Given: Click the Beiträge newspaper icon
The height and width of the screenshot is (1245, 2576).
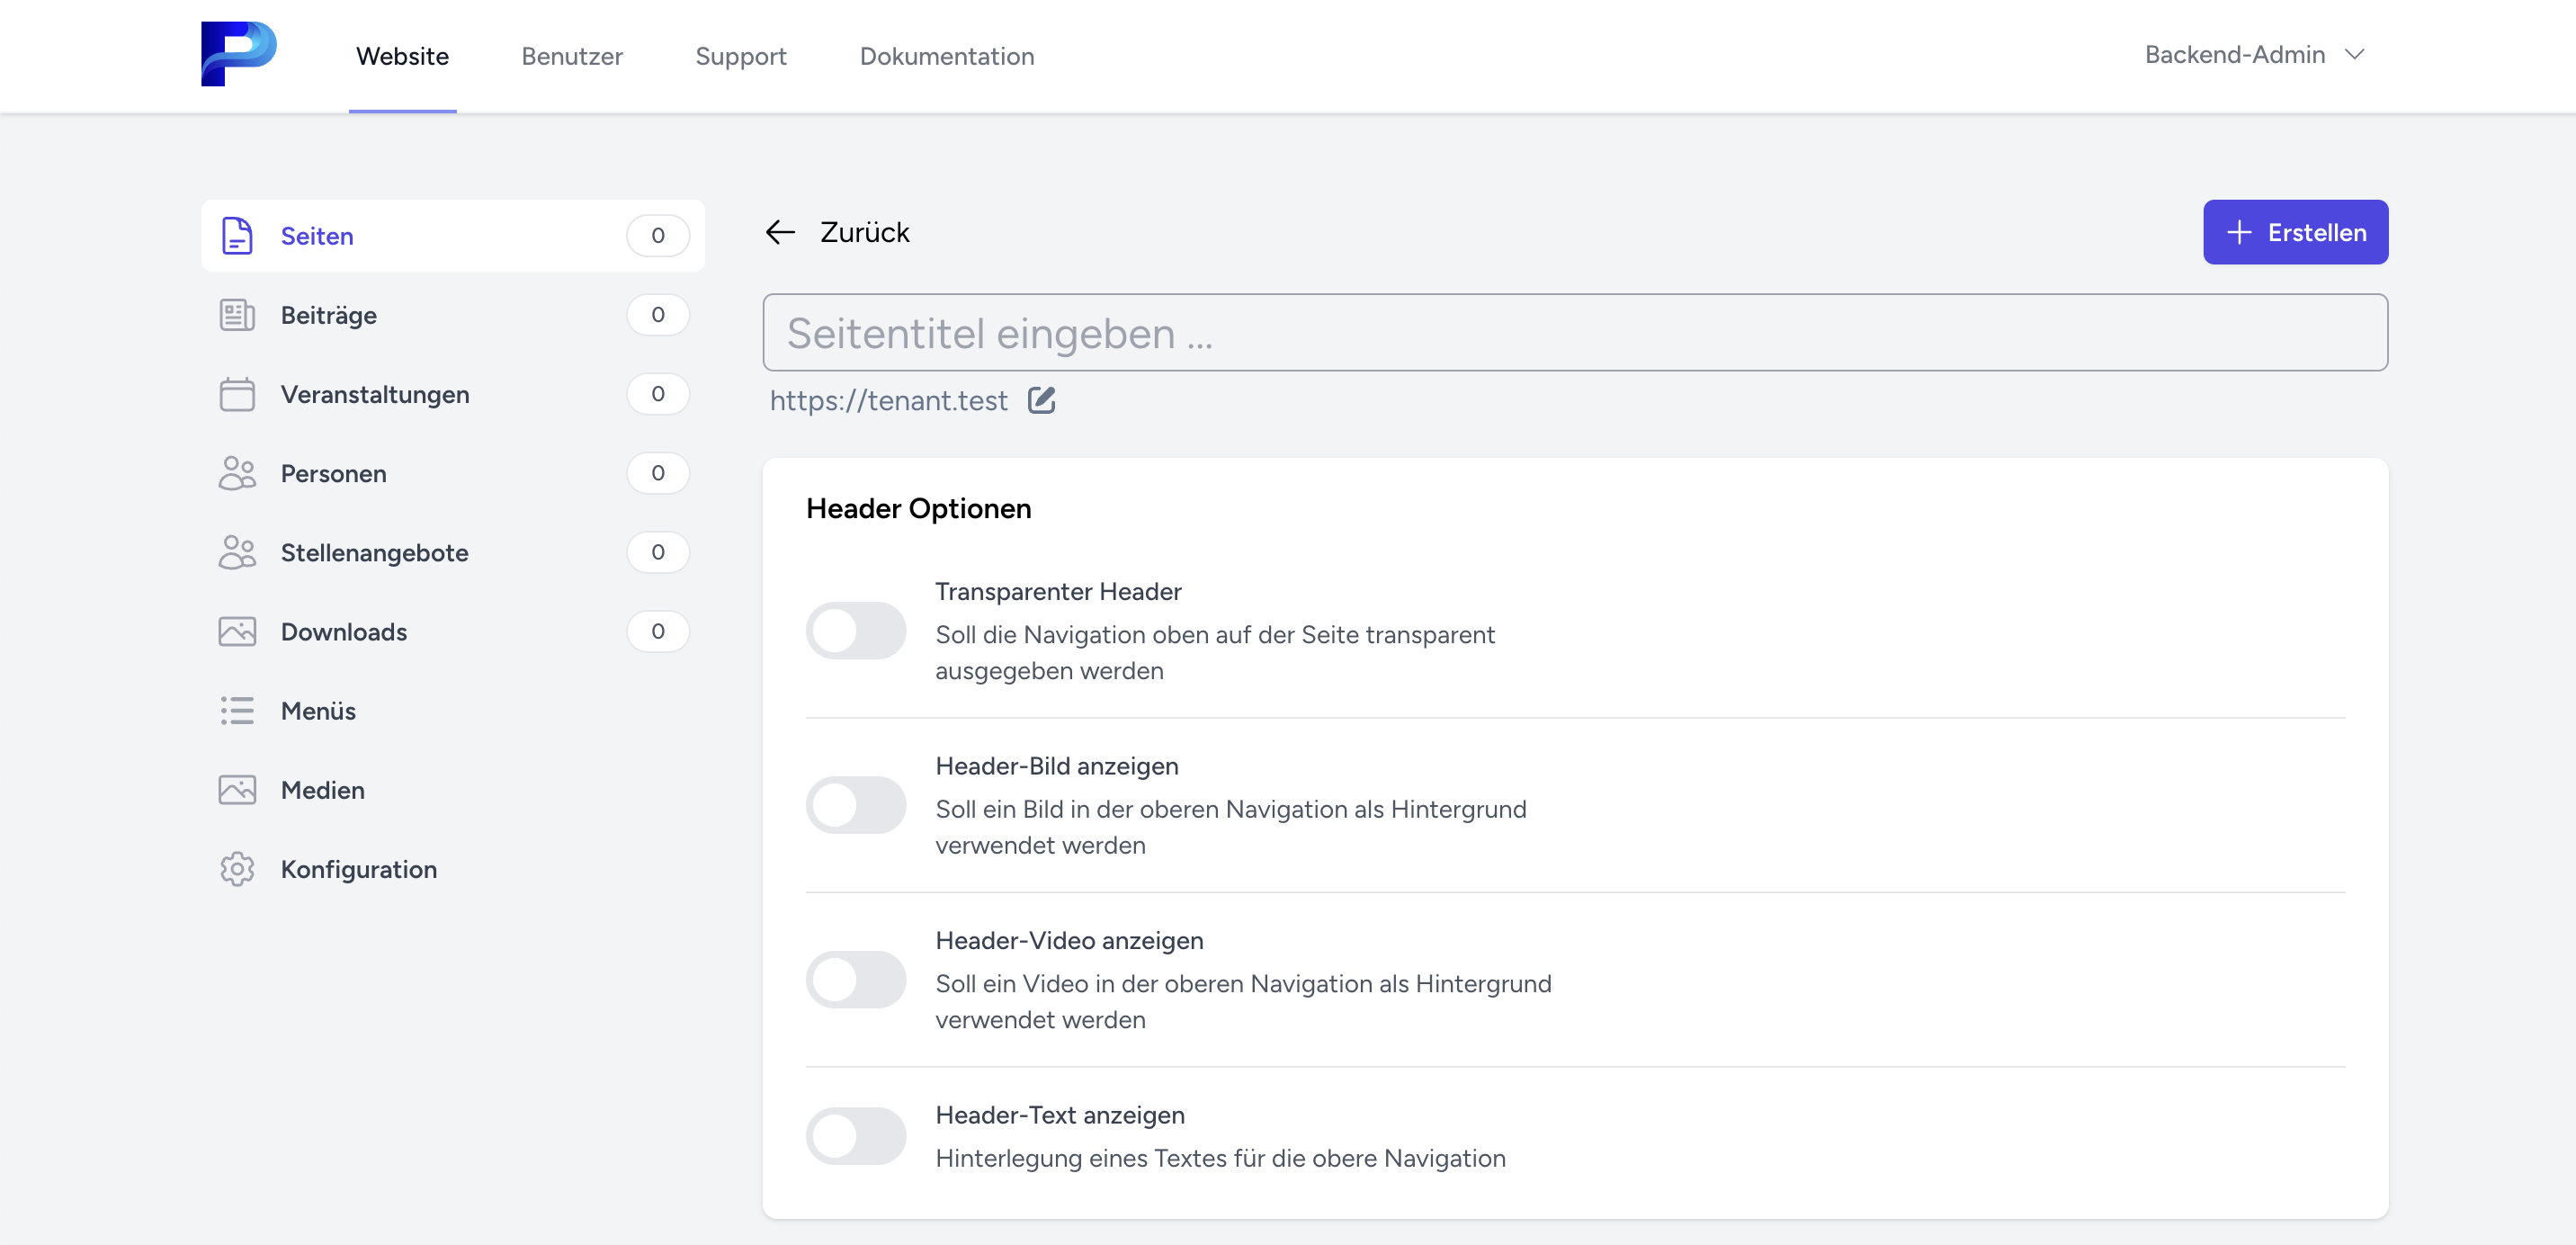Looking at the screenshot, I should (x=237, y=315).
